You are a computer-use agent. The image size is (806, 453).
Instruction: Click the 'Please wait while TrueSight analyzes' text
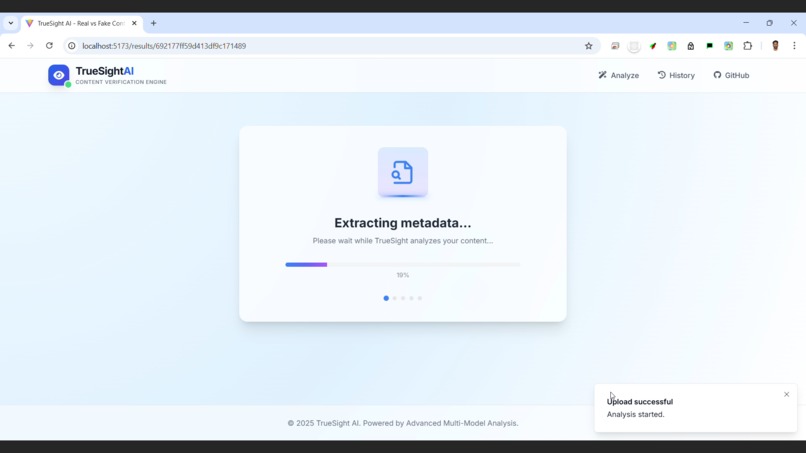pyautogui.click(x=402, y=241)
